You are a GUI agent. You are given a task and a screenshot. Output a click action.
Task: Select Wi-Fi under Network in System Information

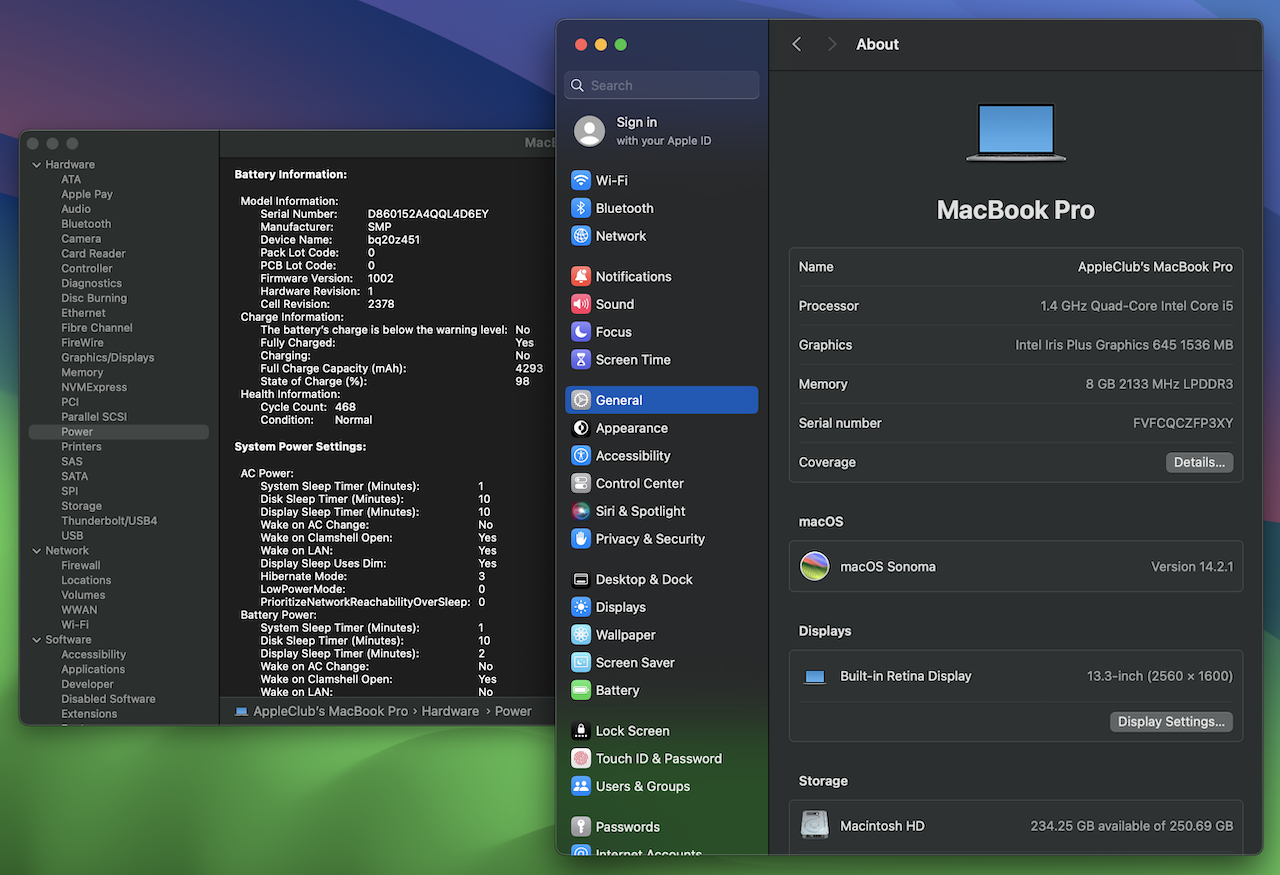75,625
